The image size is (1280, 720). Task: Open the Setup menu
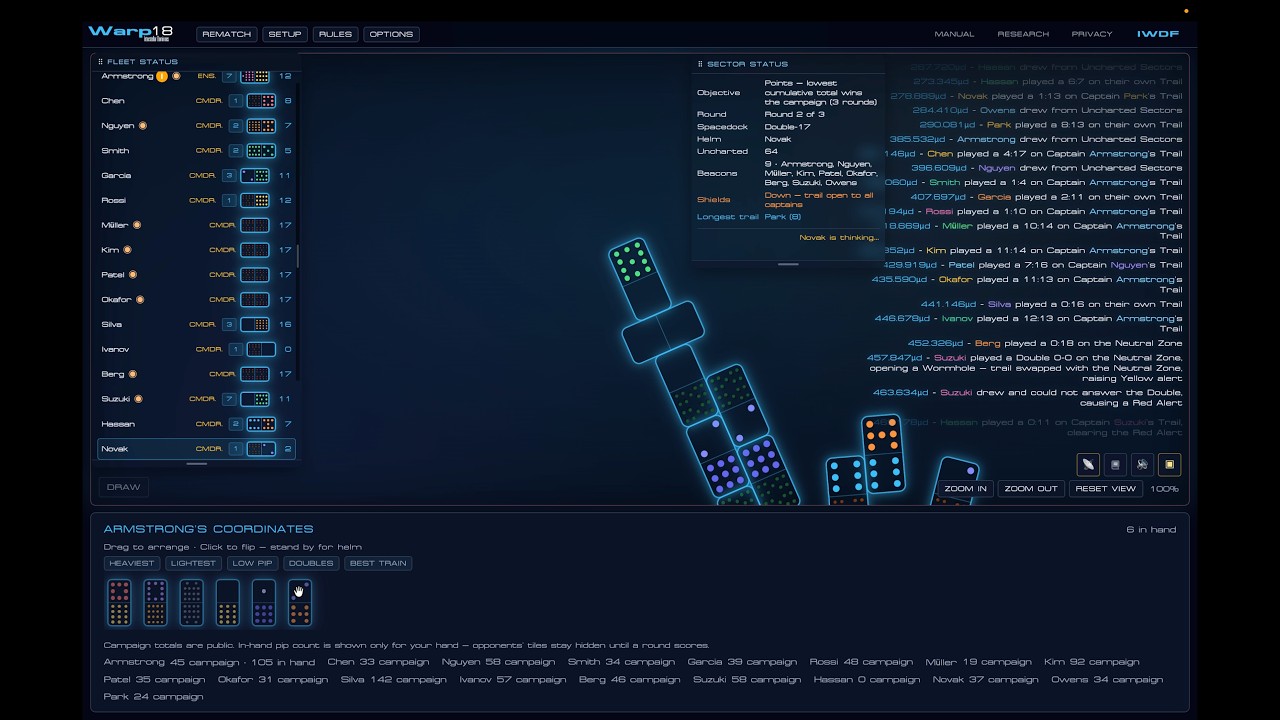[x=285, y=34]
